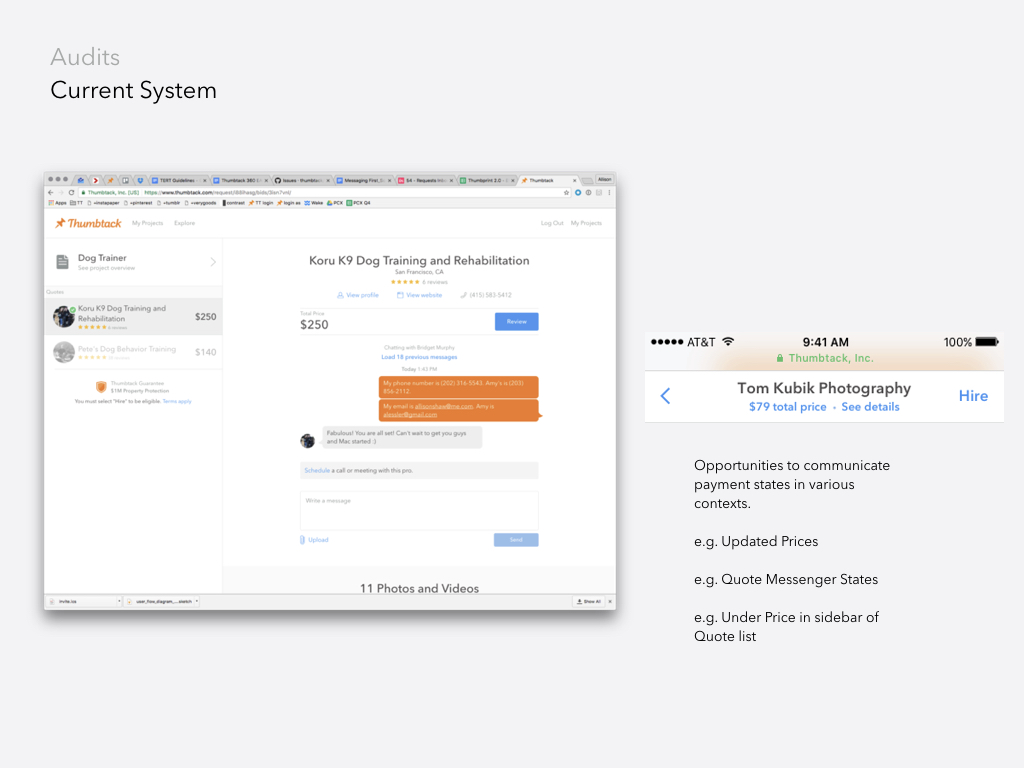Screen dimensions: 1024x768
Task: Click the Write a message field
Action: coord(419,511)
